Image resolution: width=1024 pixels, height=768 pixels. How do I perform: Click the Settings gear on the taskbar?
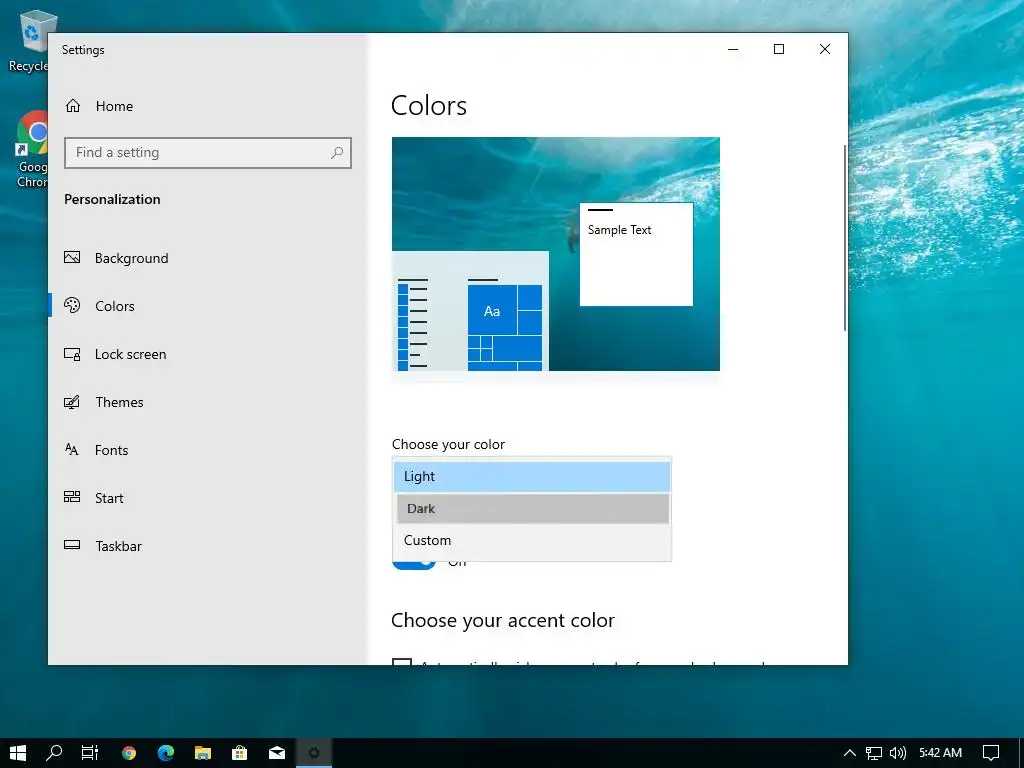(314, 753)
